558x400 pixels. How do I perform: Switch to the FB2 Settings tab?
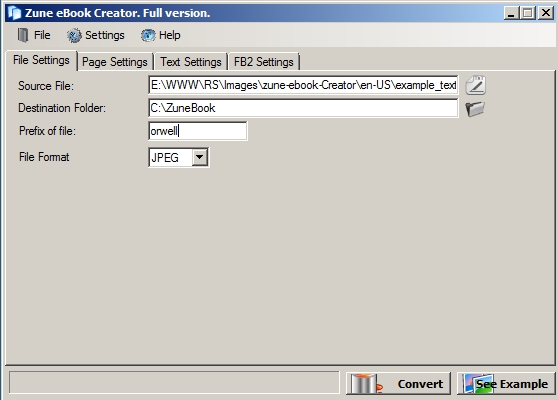point(264,62)
